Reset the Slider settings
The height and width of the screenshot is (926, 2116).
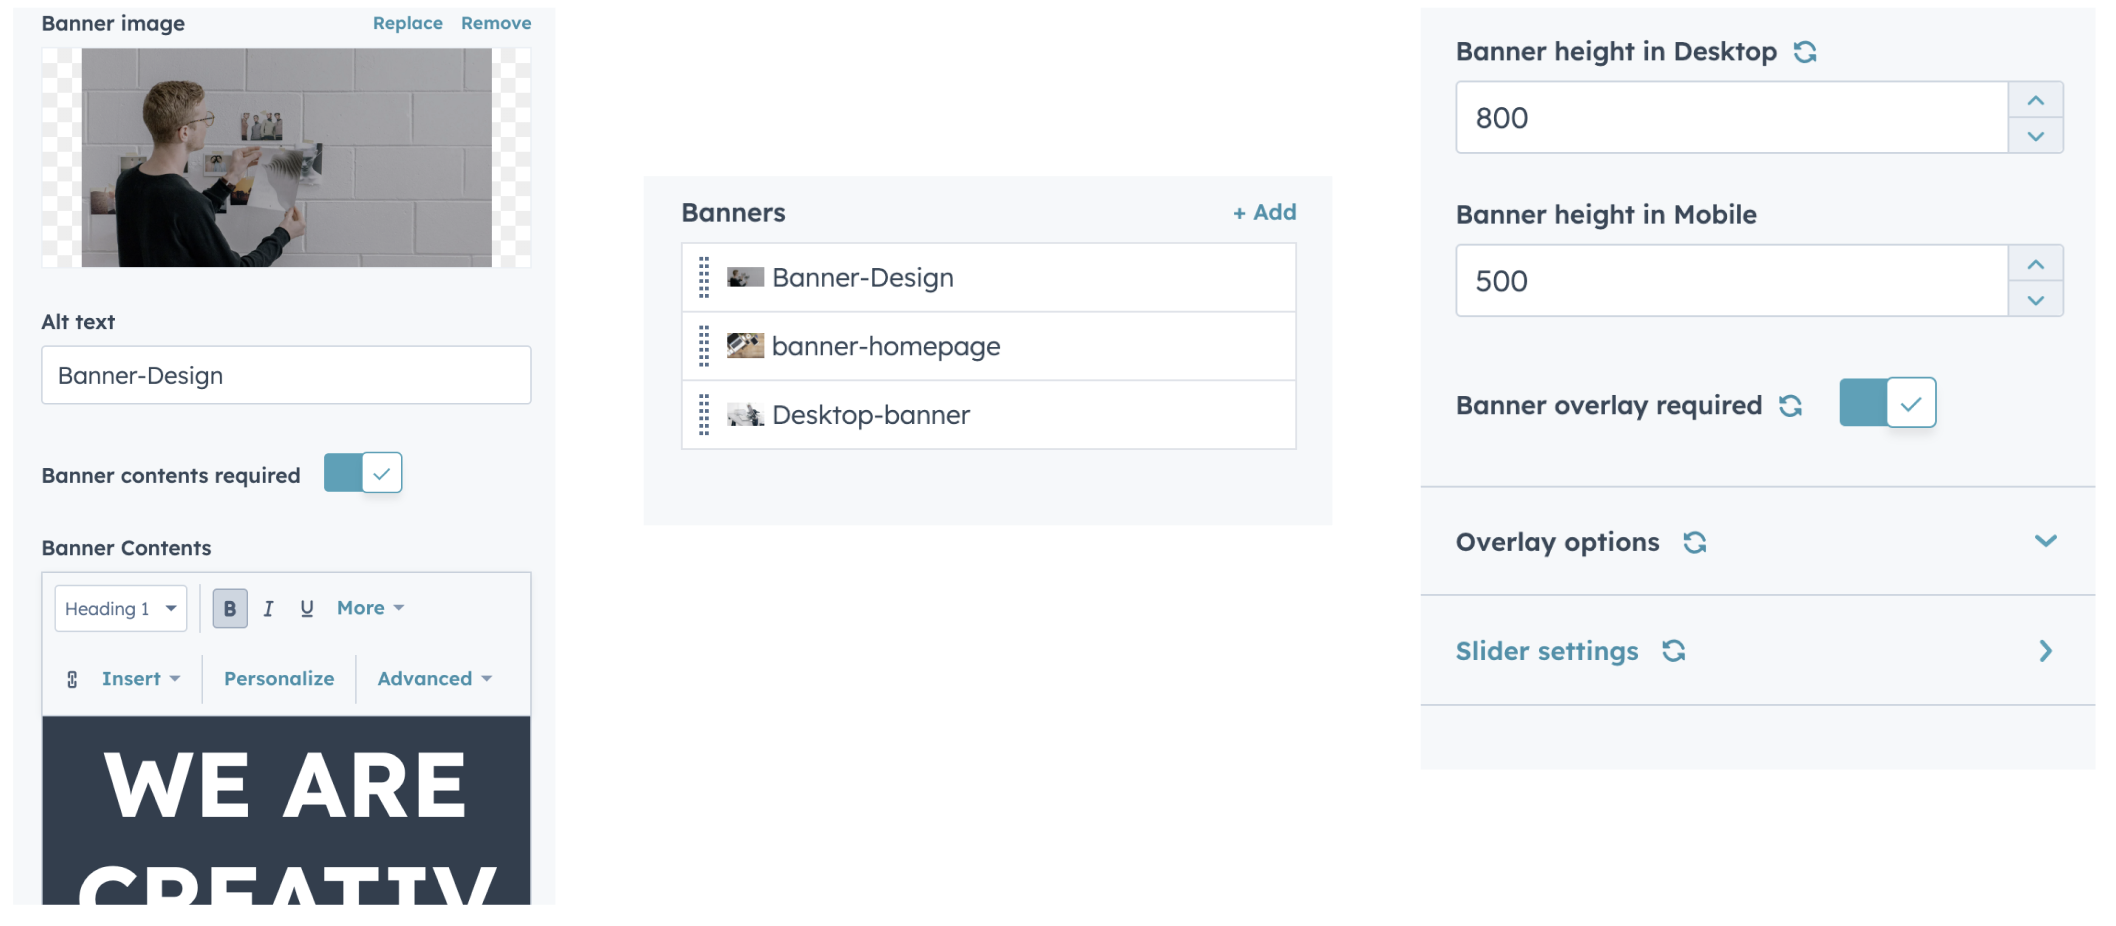coord(1673,651)
